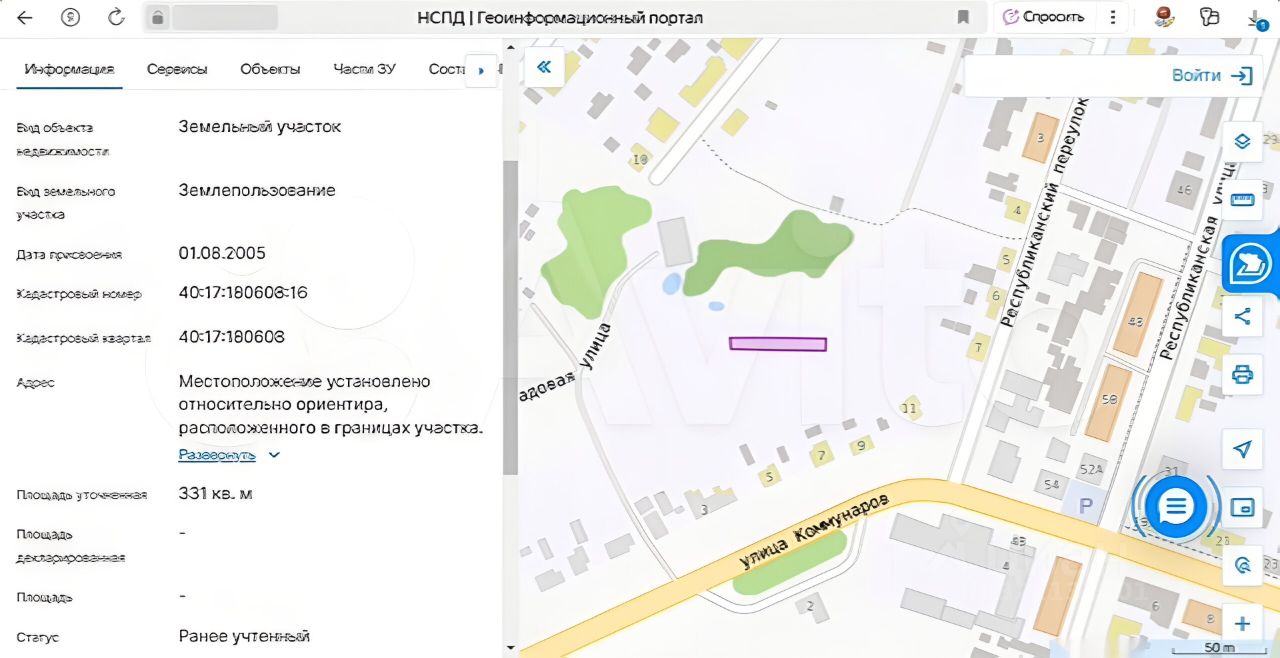Viewport: 1280px width, 658px height.
Task: Open the blue chat support bubble
Action: point(1176,506)
